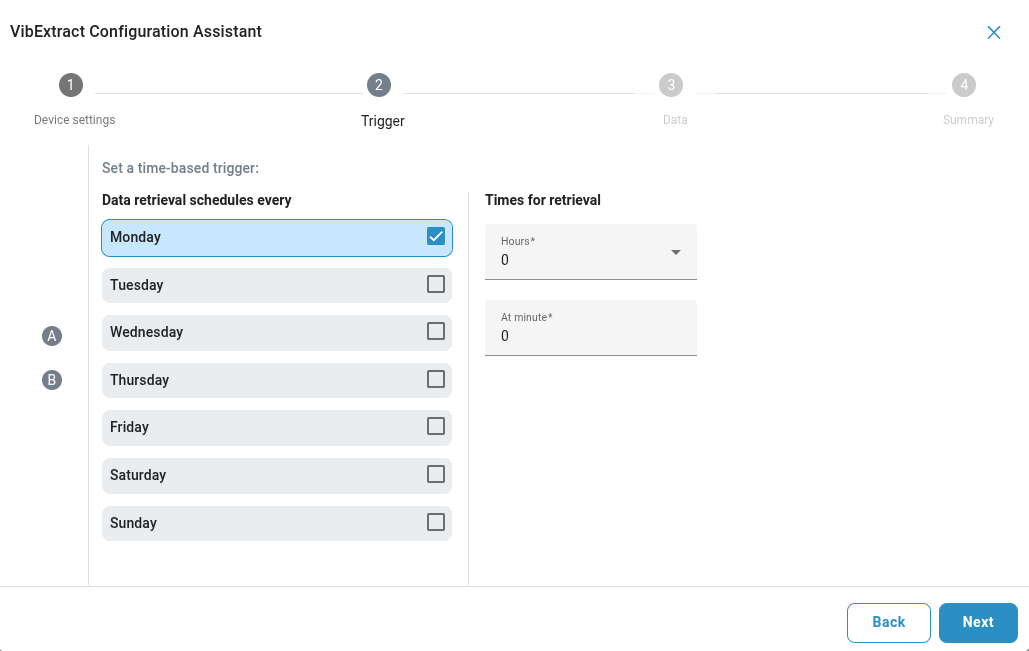The width and height of the screenshot is (1029, 651).
Task: Click step 2 Trigger circle icon
Action: point(379,85)
